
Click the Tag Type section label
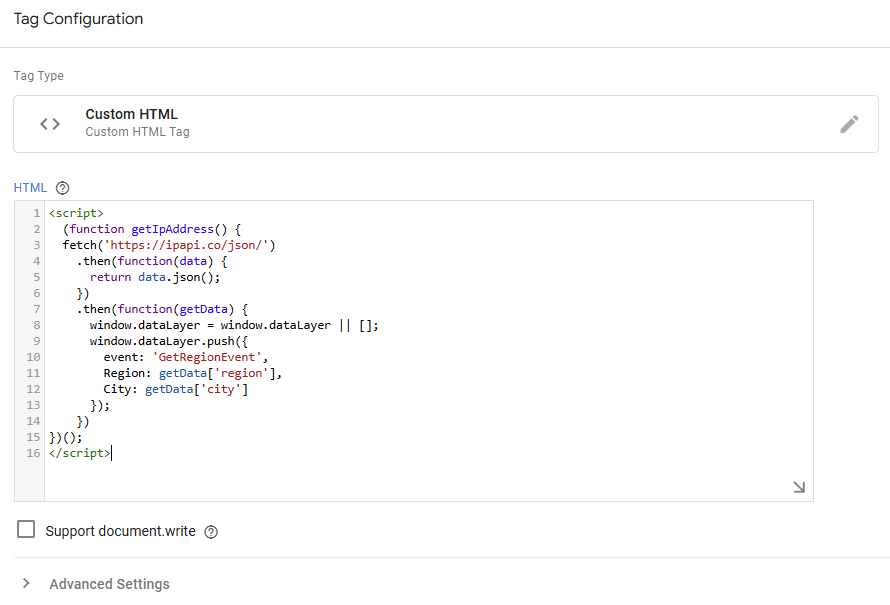39,75
